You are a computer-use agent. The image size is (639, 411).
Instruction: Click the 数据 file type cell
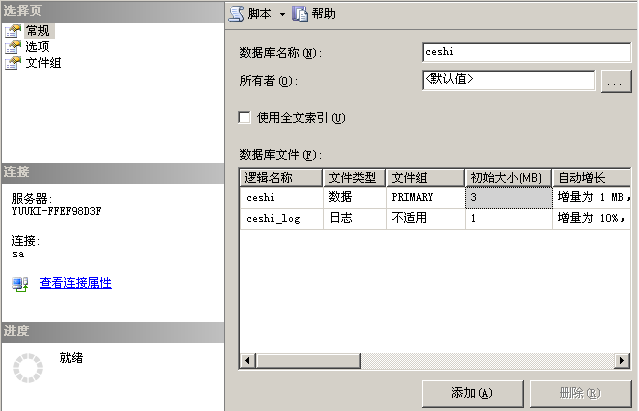click(355, 198)
